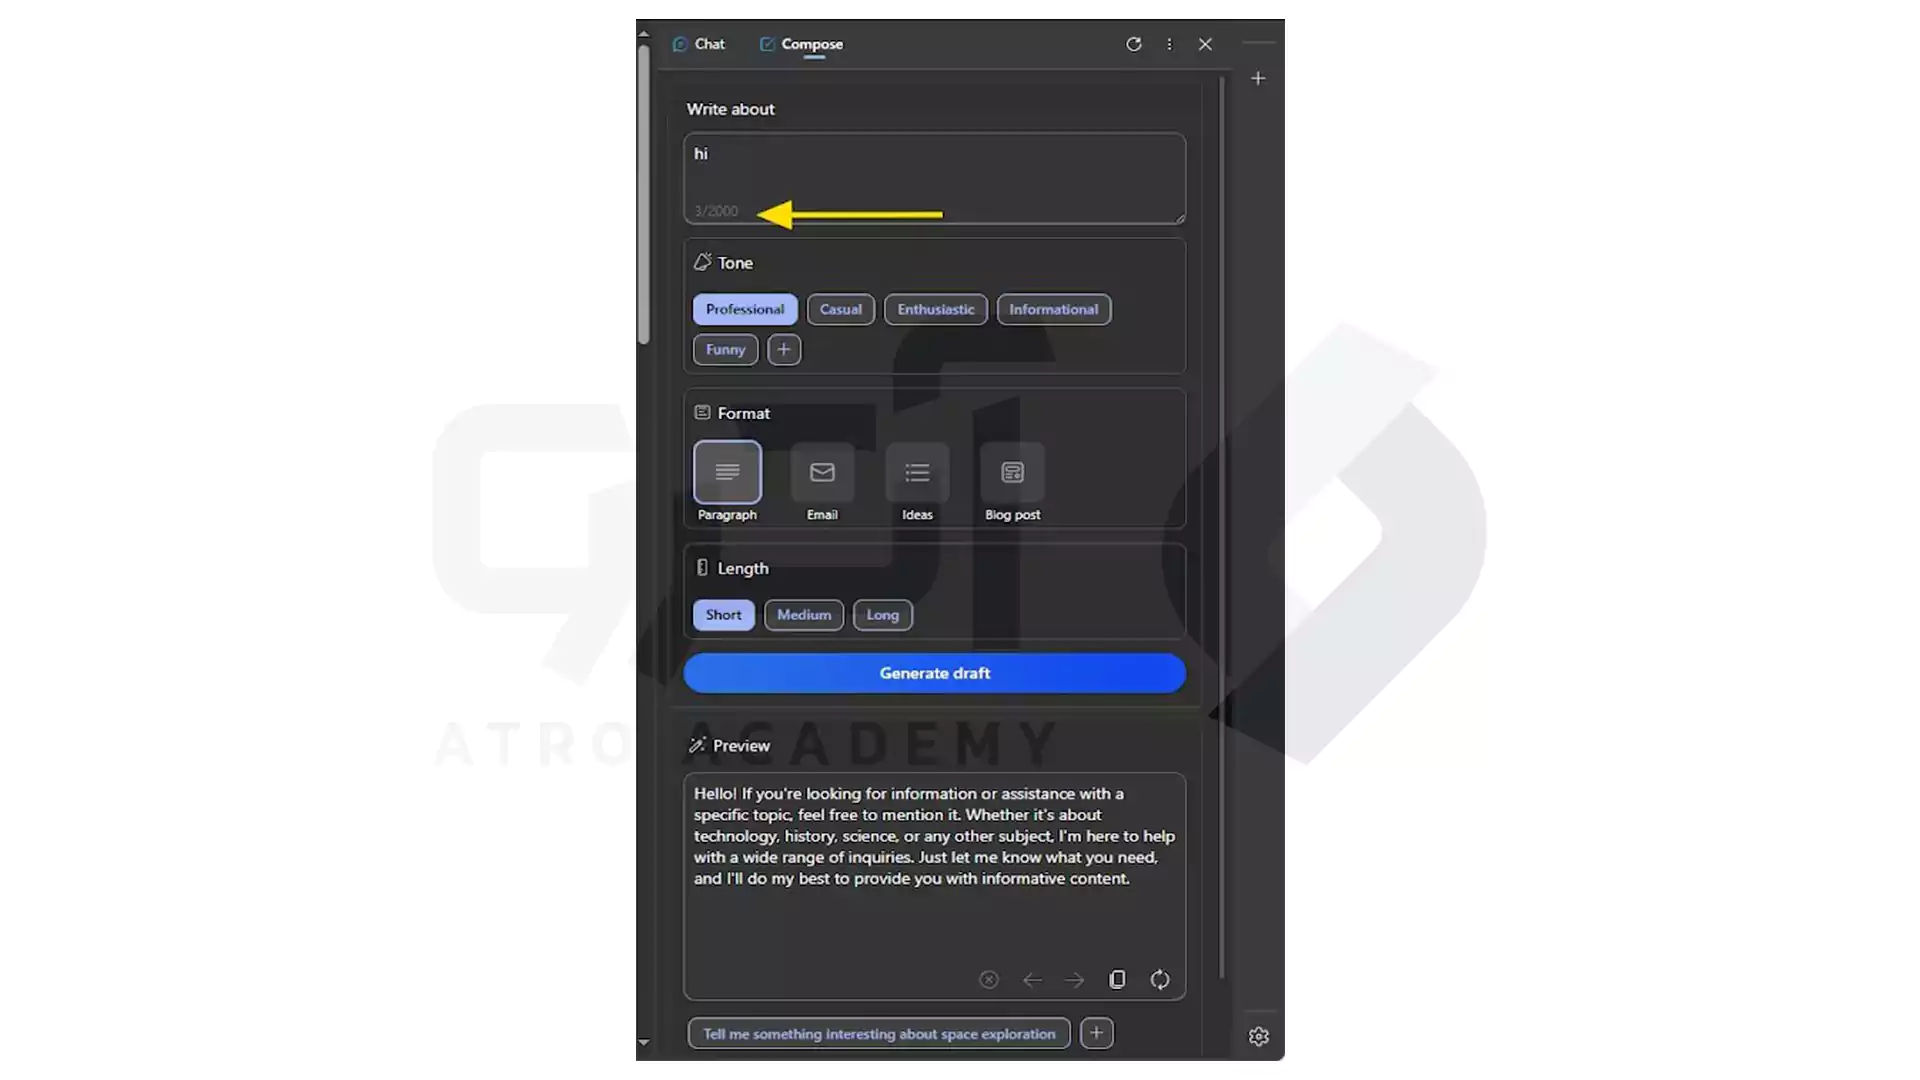Click the Write about input field
Viewport: 1920px width, 1080px height.
pos(934,177)
